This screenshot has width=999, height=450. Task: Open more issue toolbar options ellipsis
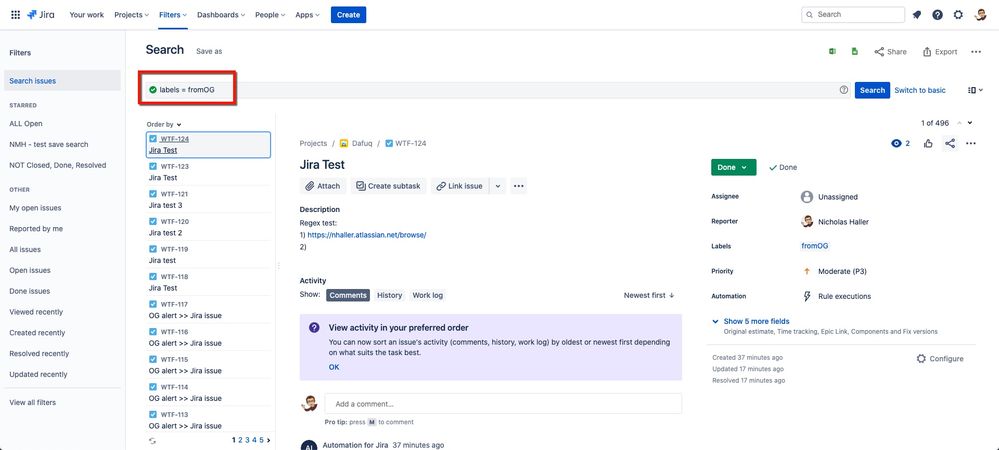(519, 186)
